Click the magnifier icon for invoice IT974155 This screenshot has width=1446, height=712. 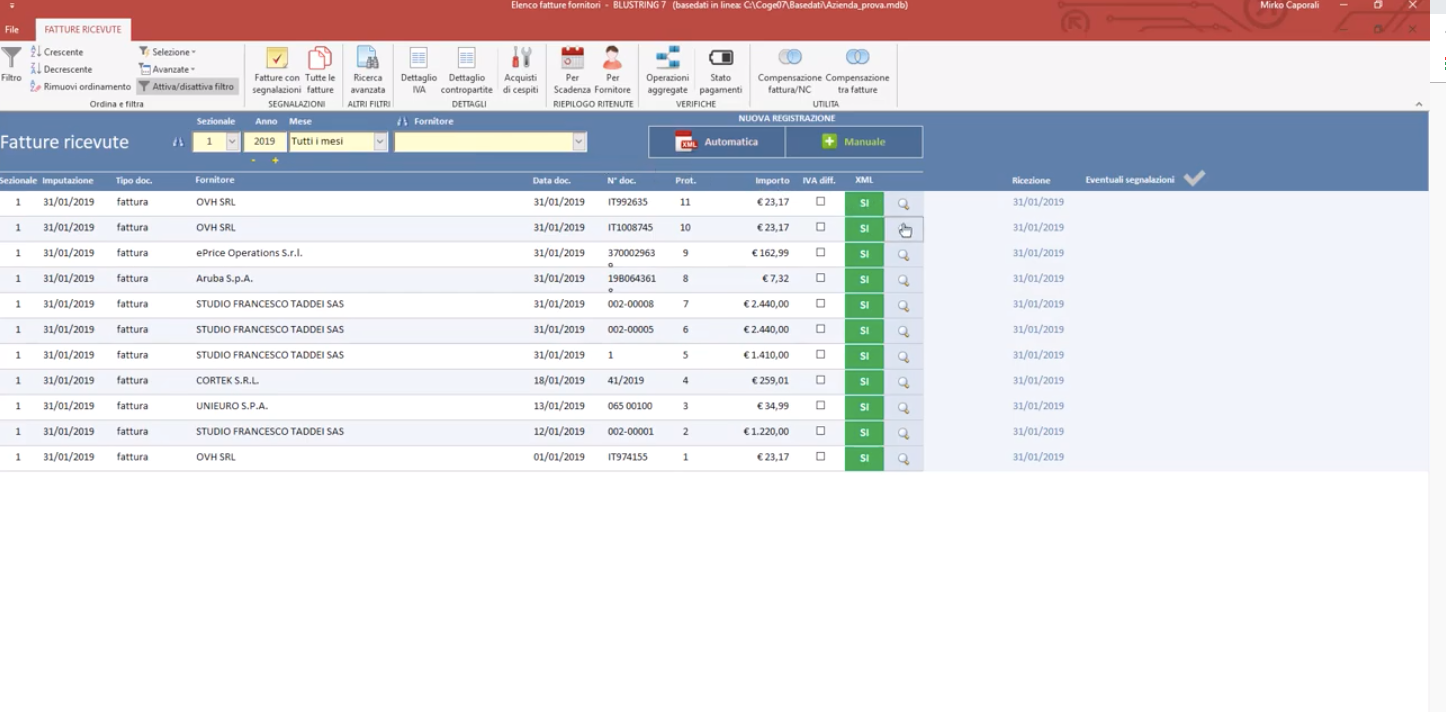tap(903, 458)
